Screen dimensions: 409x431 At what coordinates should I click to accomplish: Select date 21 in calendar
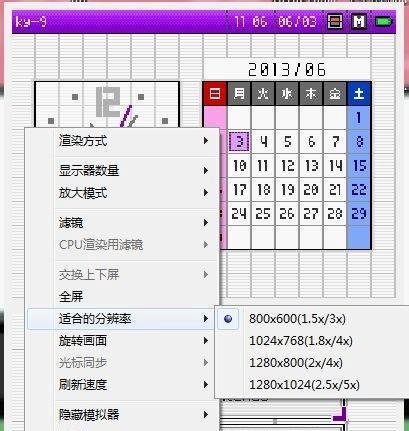(x=335, y=190)
